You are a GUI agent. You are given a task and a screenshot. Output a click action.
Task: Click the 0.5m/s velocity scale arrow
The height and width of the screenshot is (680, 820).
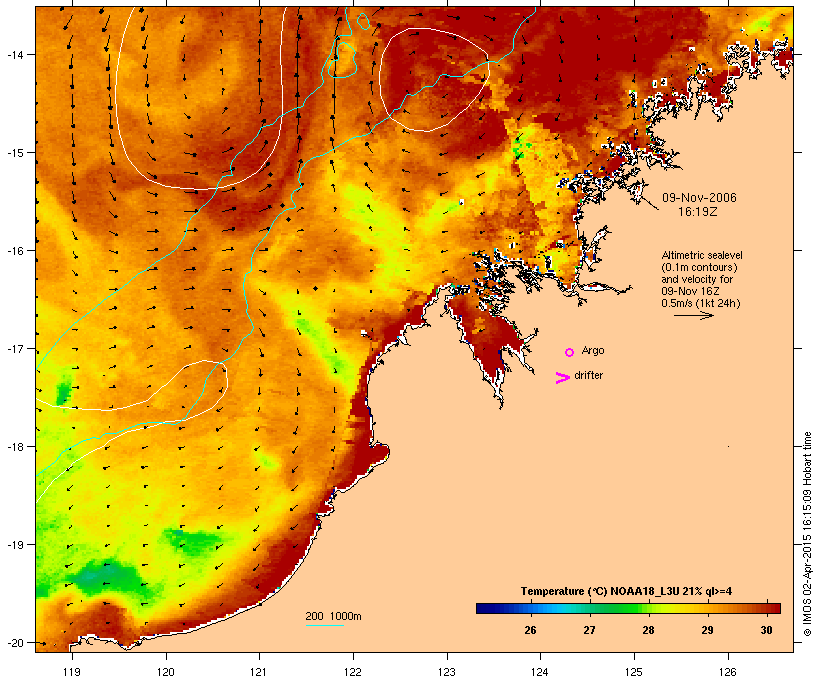click(693, 315)
